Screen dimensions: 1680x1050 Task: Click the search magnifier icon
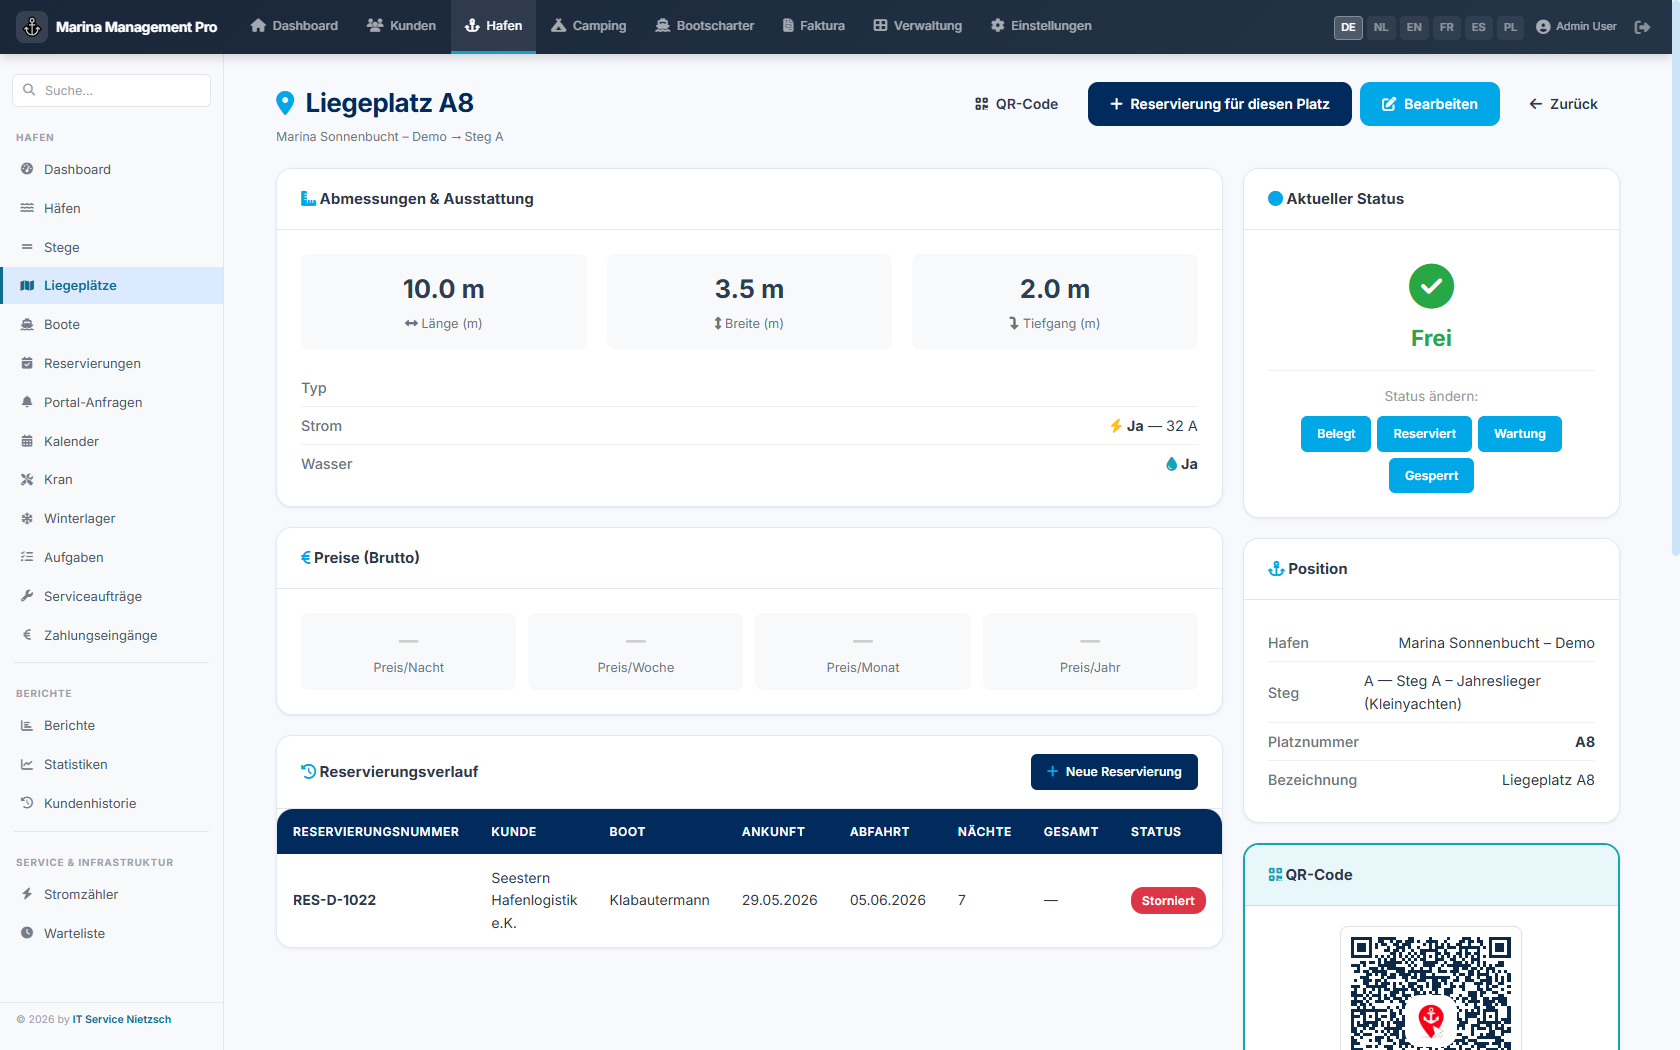29,90
